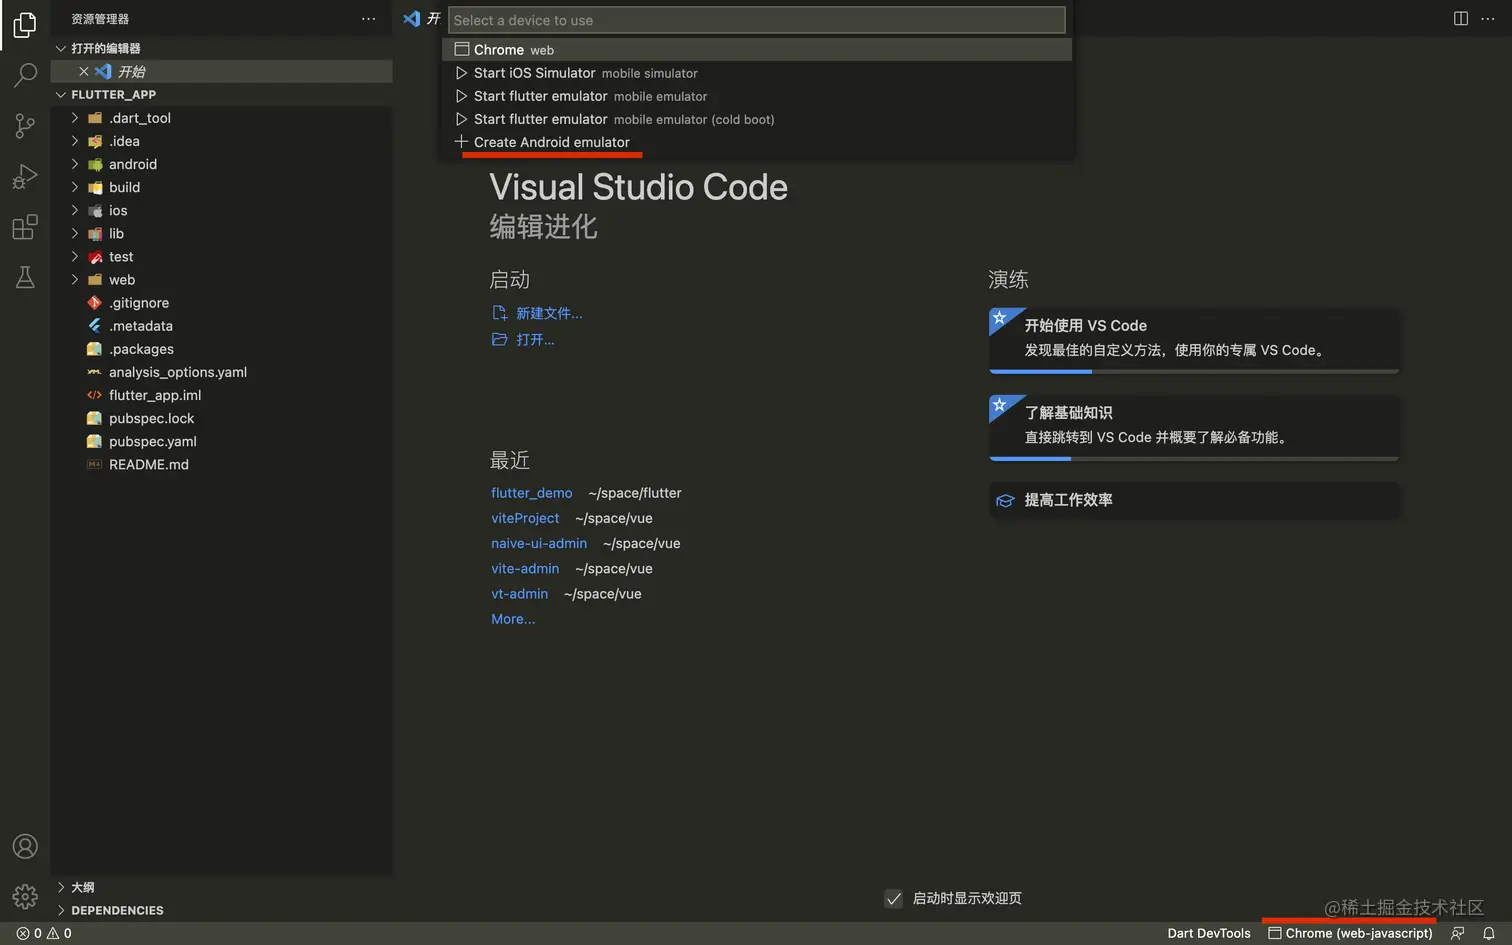Image resolution: width=1512 pixels, height=945 pixels.
Task: Collapse the 打开的编辑器 section
Action: [61, 48]
